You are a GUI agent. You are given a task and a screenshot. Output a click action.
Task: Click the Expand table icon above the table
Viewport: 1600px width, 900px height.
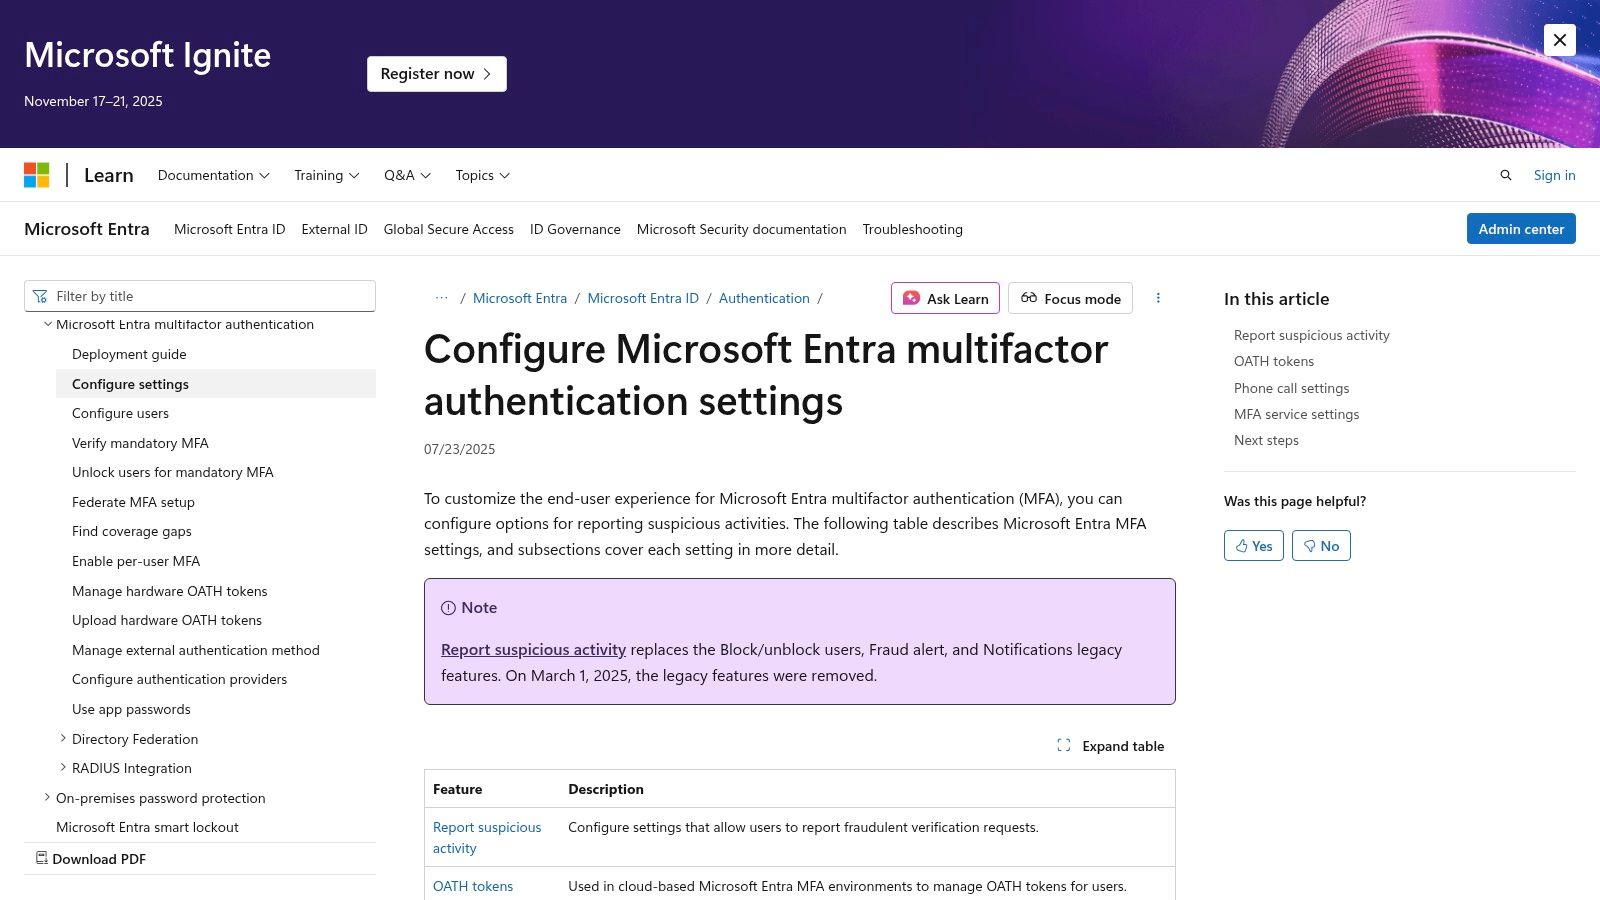(1064, 745)
